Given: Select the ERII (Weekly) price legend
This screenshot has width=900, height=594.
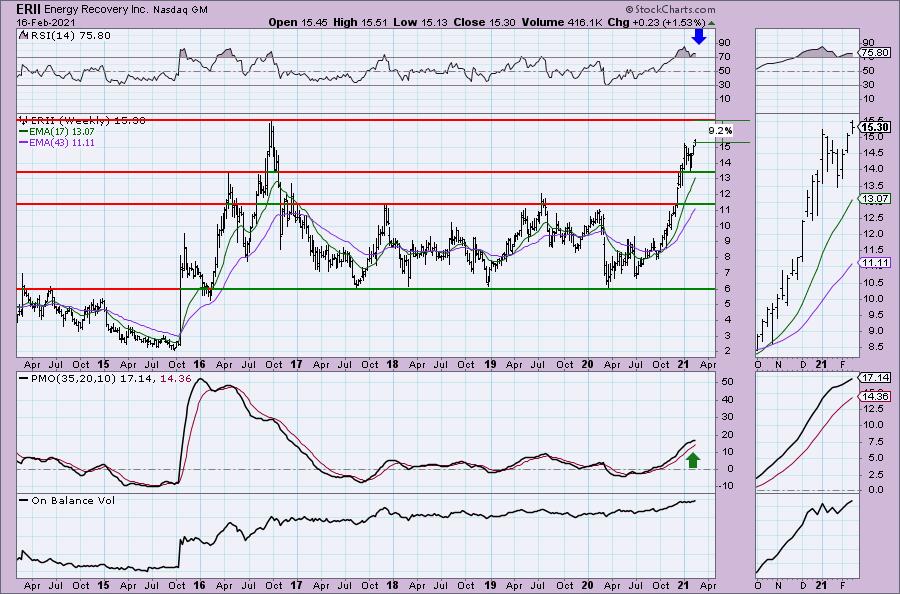Looking at the screenshot, I should (x=82, y=121).
